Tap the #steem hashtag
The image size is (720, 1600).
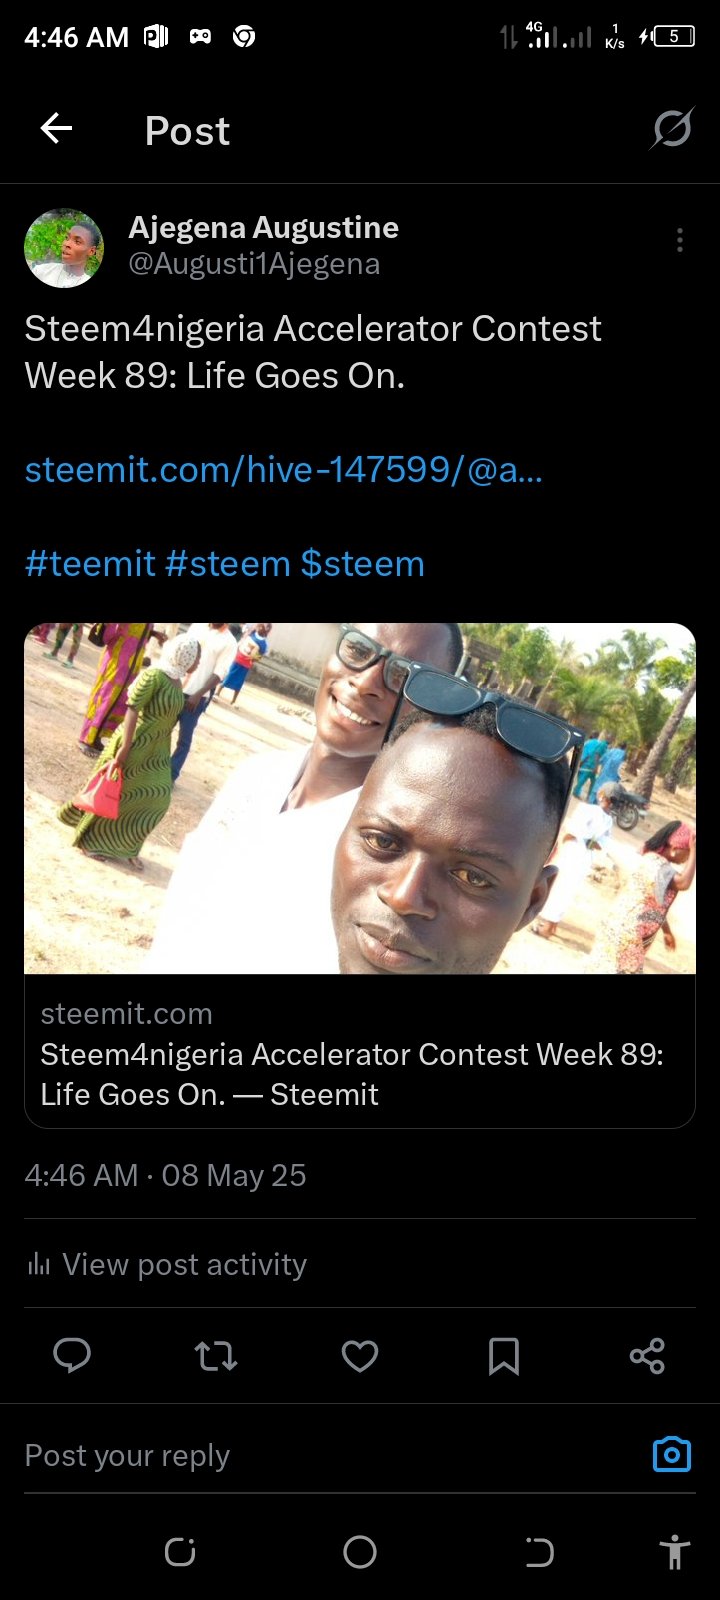tap(228, 564)
